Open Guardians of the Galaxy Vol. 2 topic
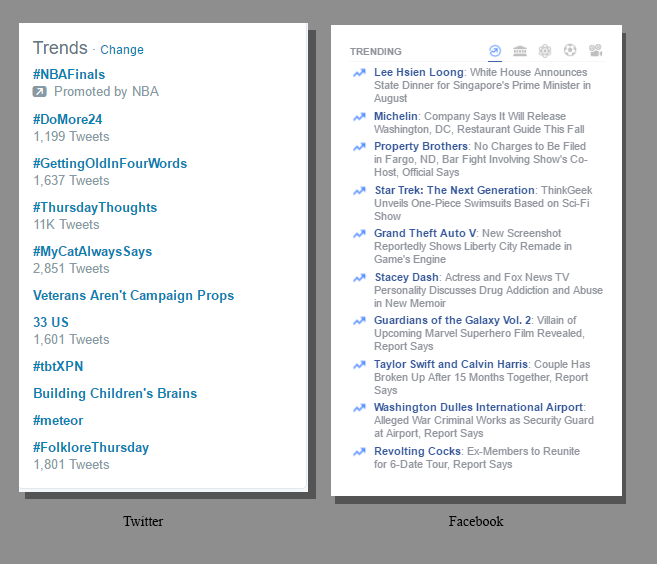Image resolution: width=657 pixels, height=564 pixels. pyautogui.click(x=453, y=320)
